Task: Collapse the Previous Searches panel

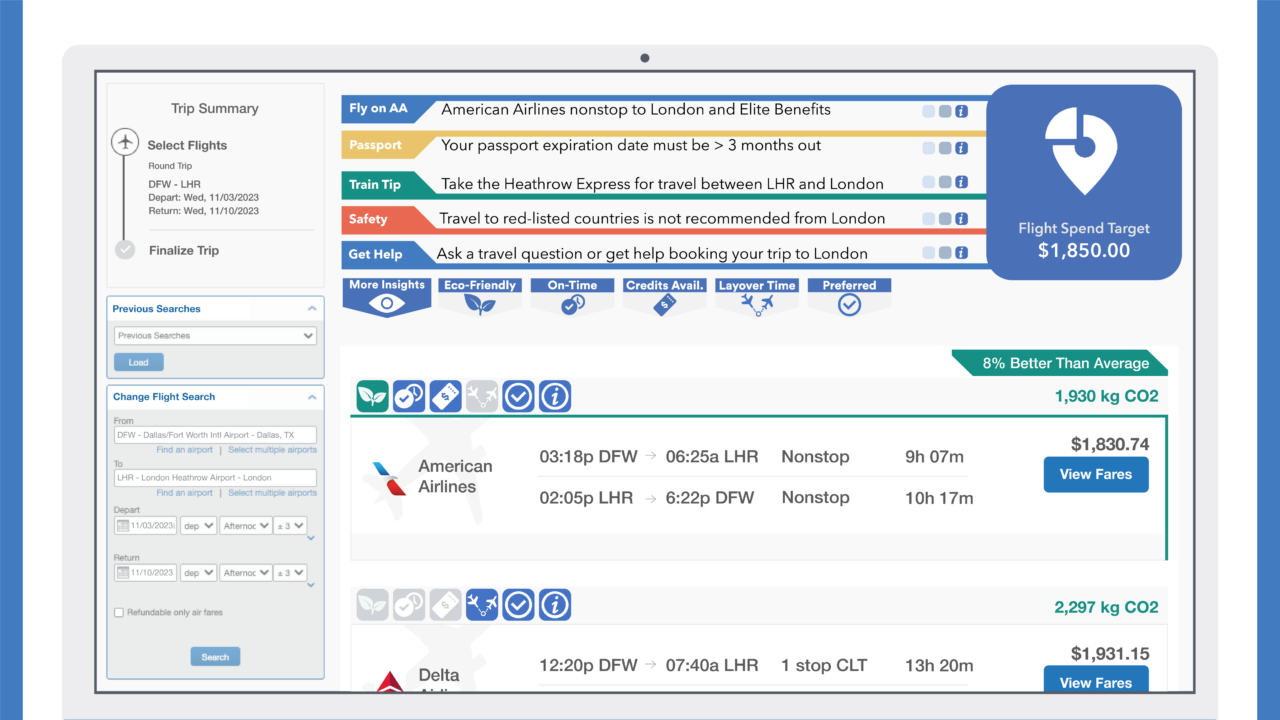Action: [x=312, y=309]
